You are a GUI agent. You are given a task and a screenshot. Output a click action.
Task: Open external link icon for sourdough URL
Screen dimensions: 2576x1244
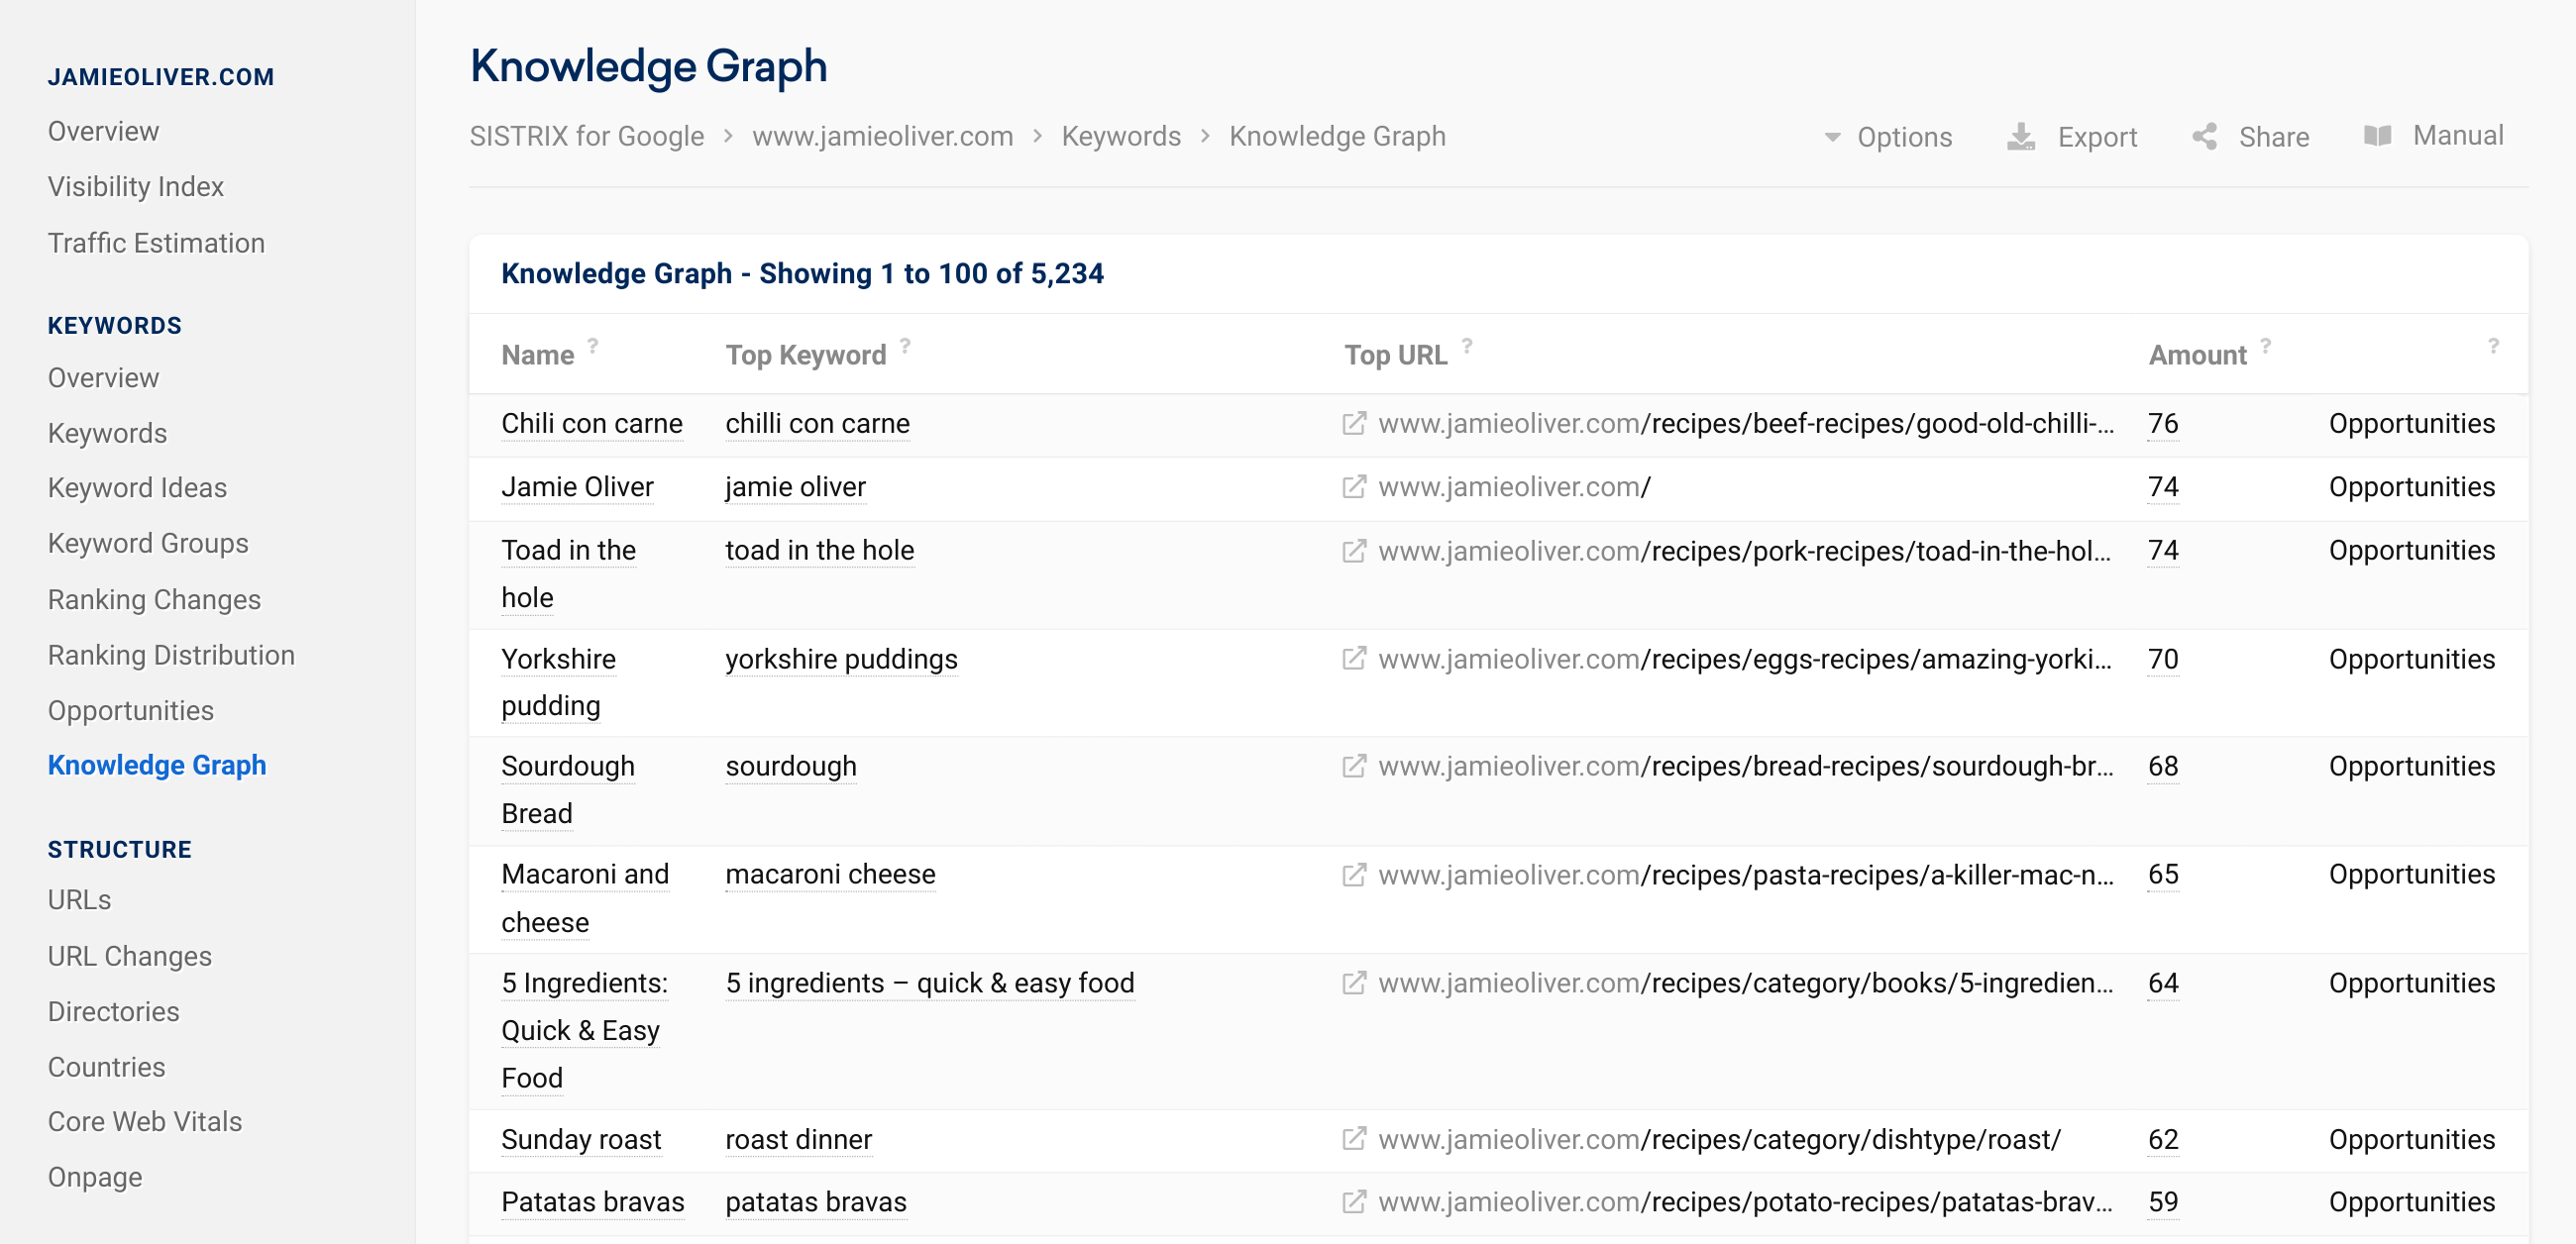click(x=1353, y=767)
